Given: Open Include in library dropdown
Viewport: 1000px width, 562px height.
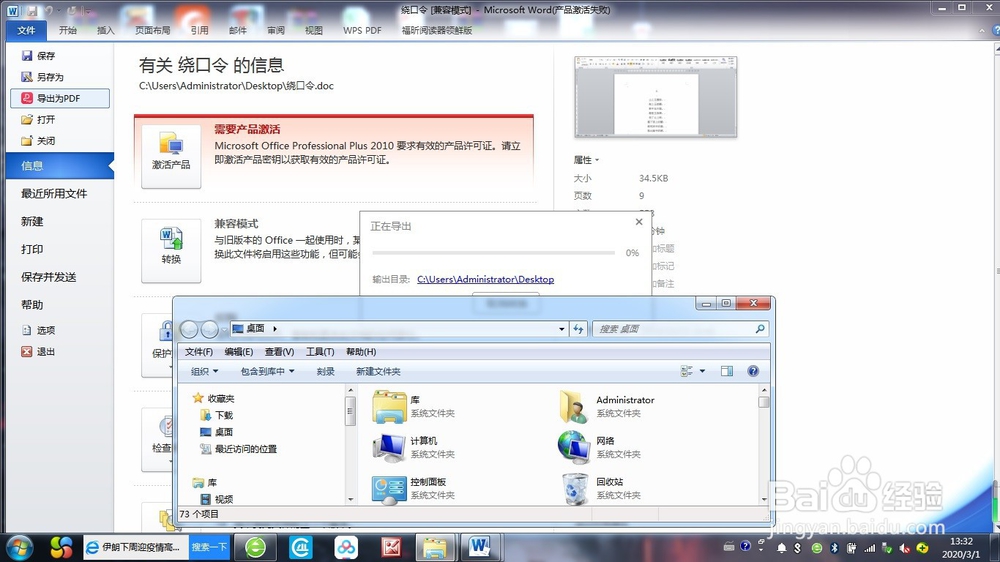Looking at the screenshot, I should pyautogui.click(x=267, y=371).
